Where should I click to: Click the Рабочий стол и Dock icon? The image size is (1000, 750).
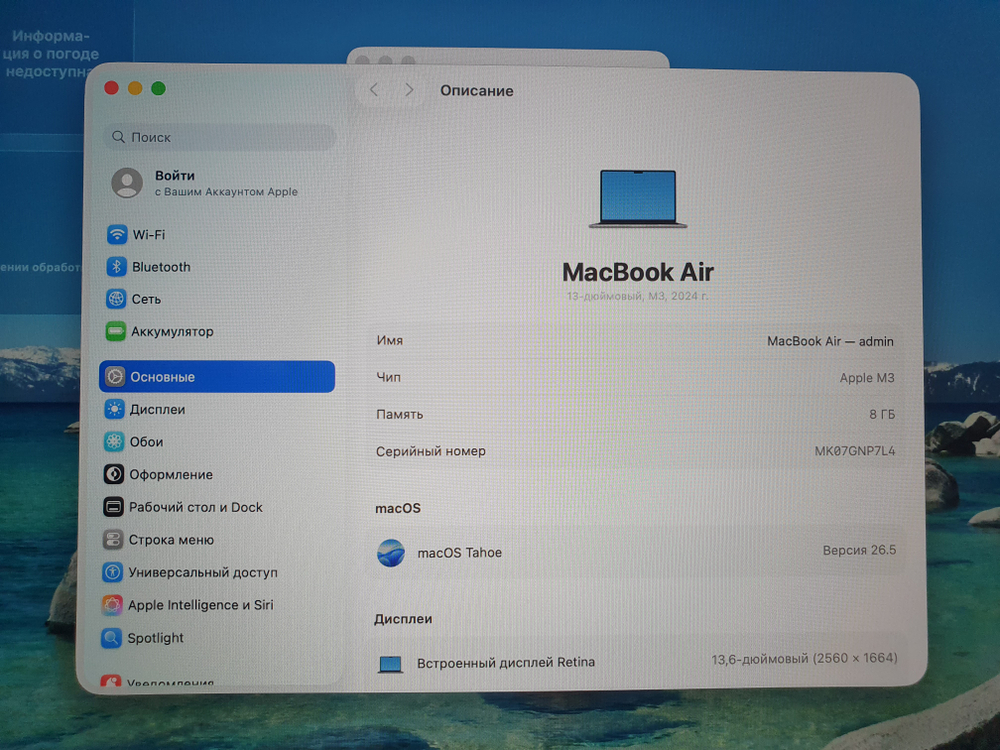(114, 506)
